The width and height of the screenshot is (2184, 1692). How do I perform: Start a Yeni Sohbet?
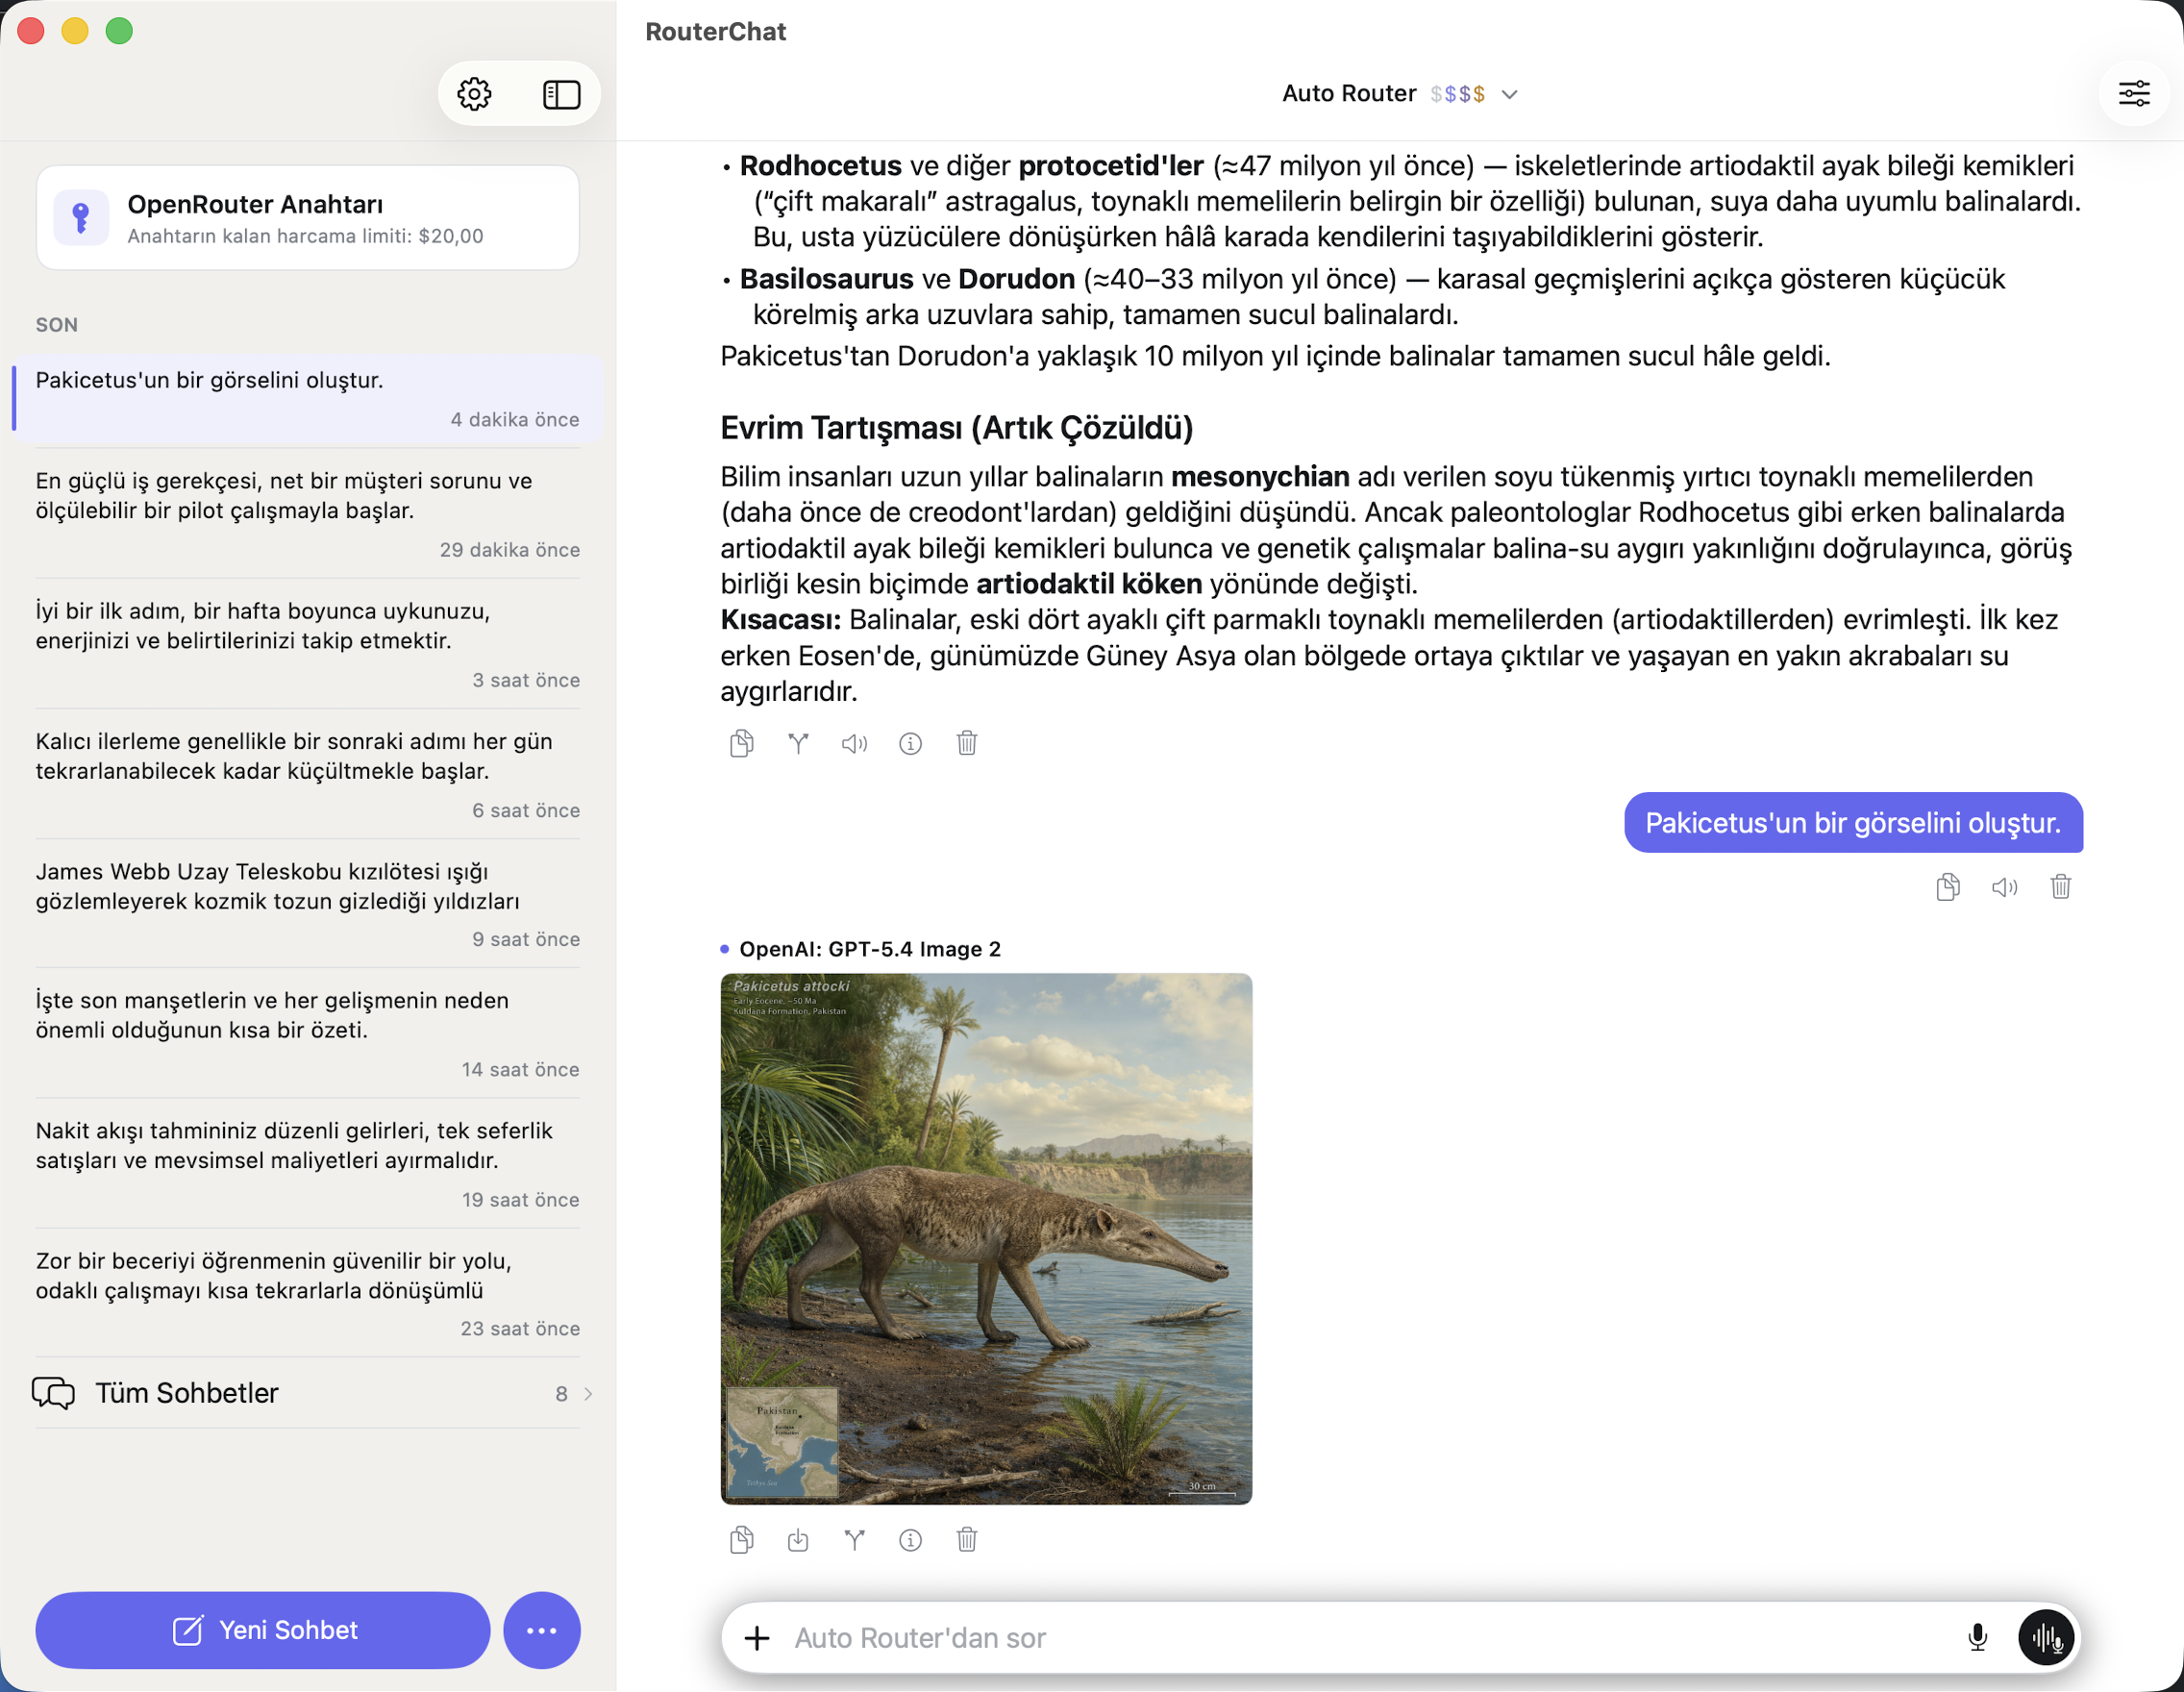click(263, 1630)
